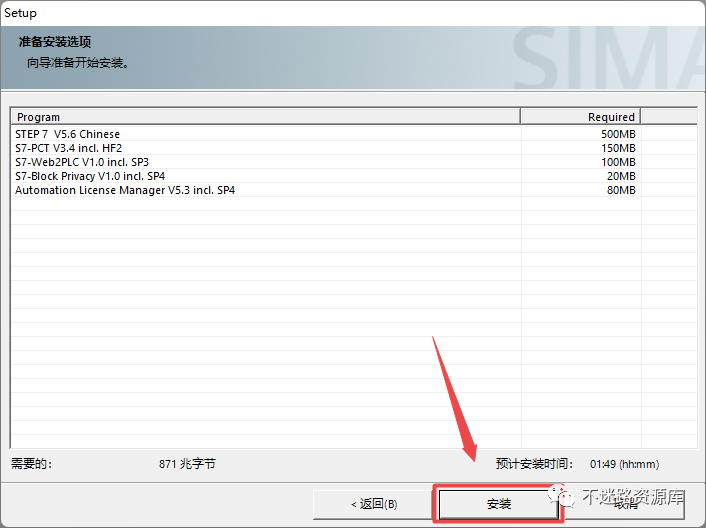Viewport: 706px width, 528px height.
Task: Click the 01:49 (hh:mm) estimated time value
Action: tap(625, 464)
